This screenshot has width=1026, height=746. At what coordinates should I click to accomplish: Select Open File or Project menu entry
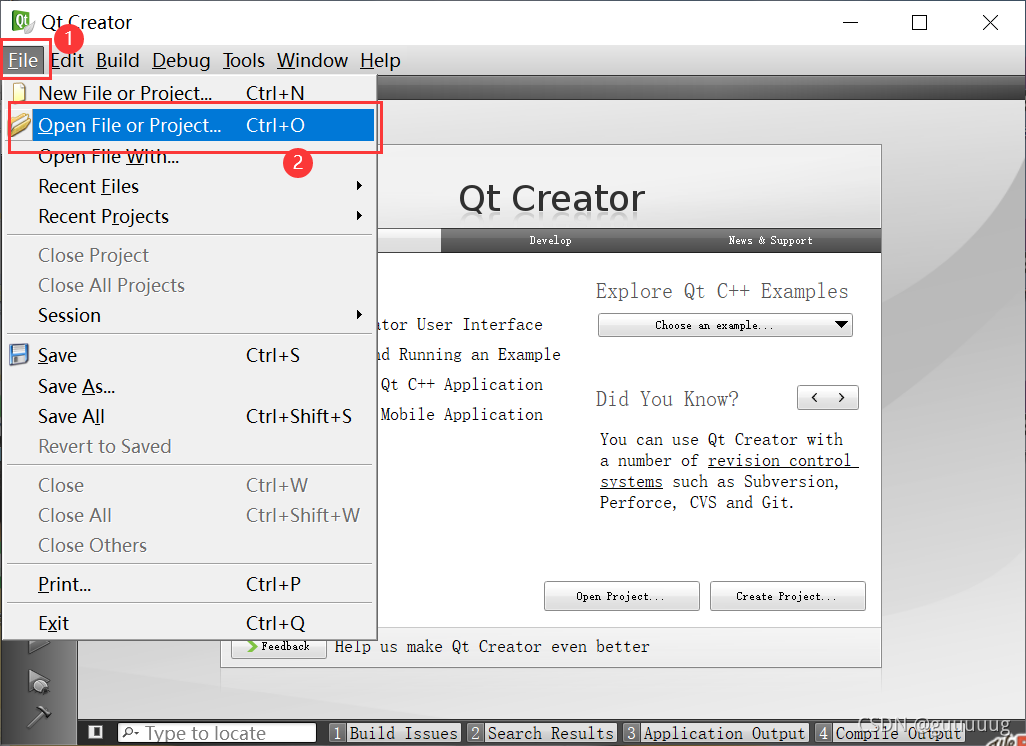(x=190, y=124)
